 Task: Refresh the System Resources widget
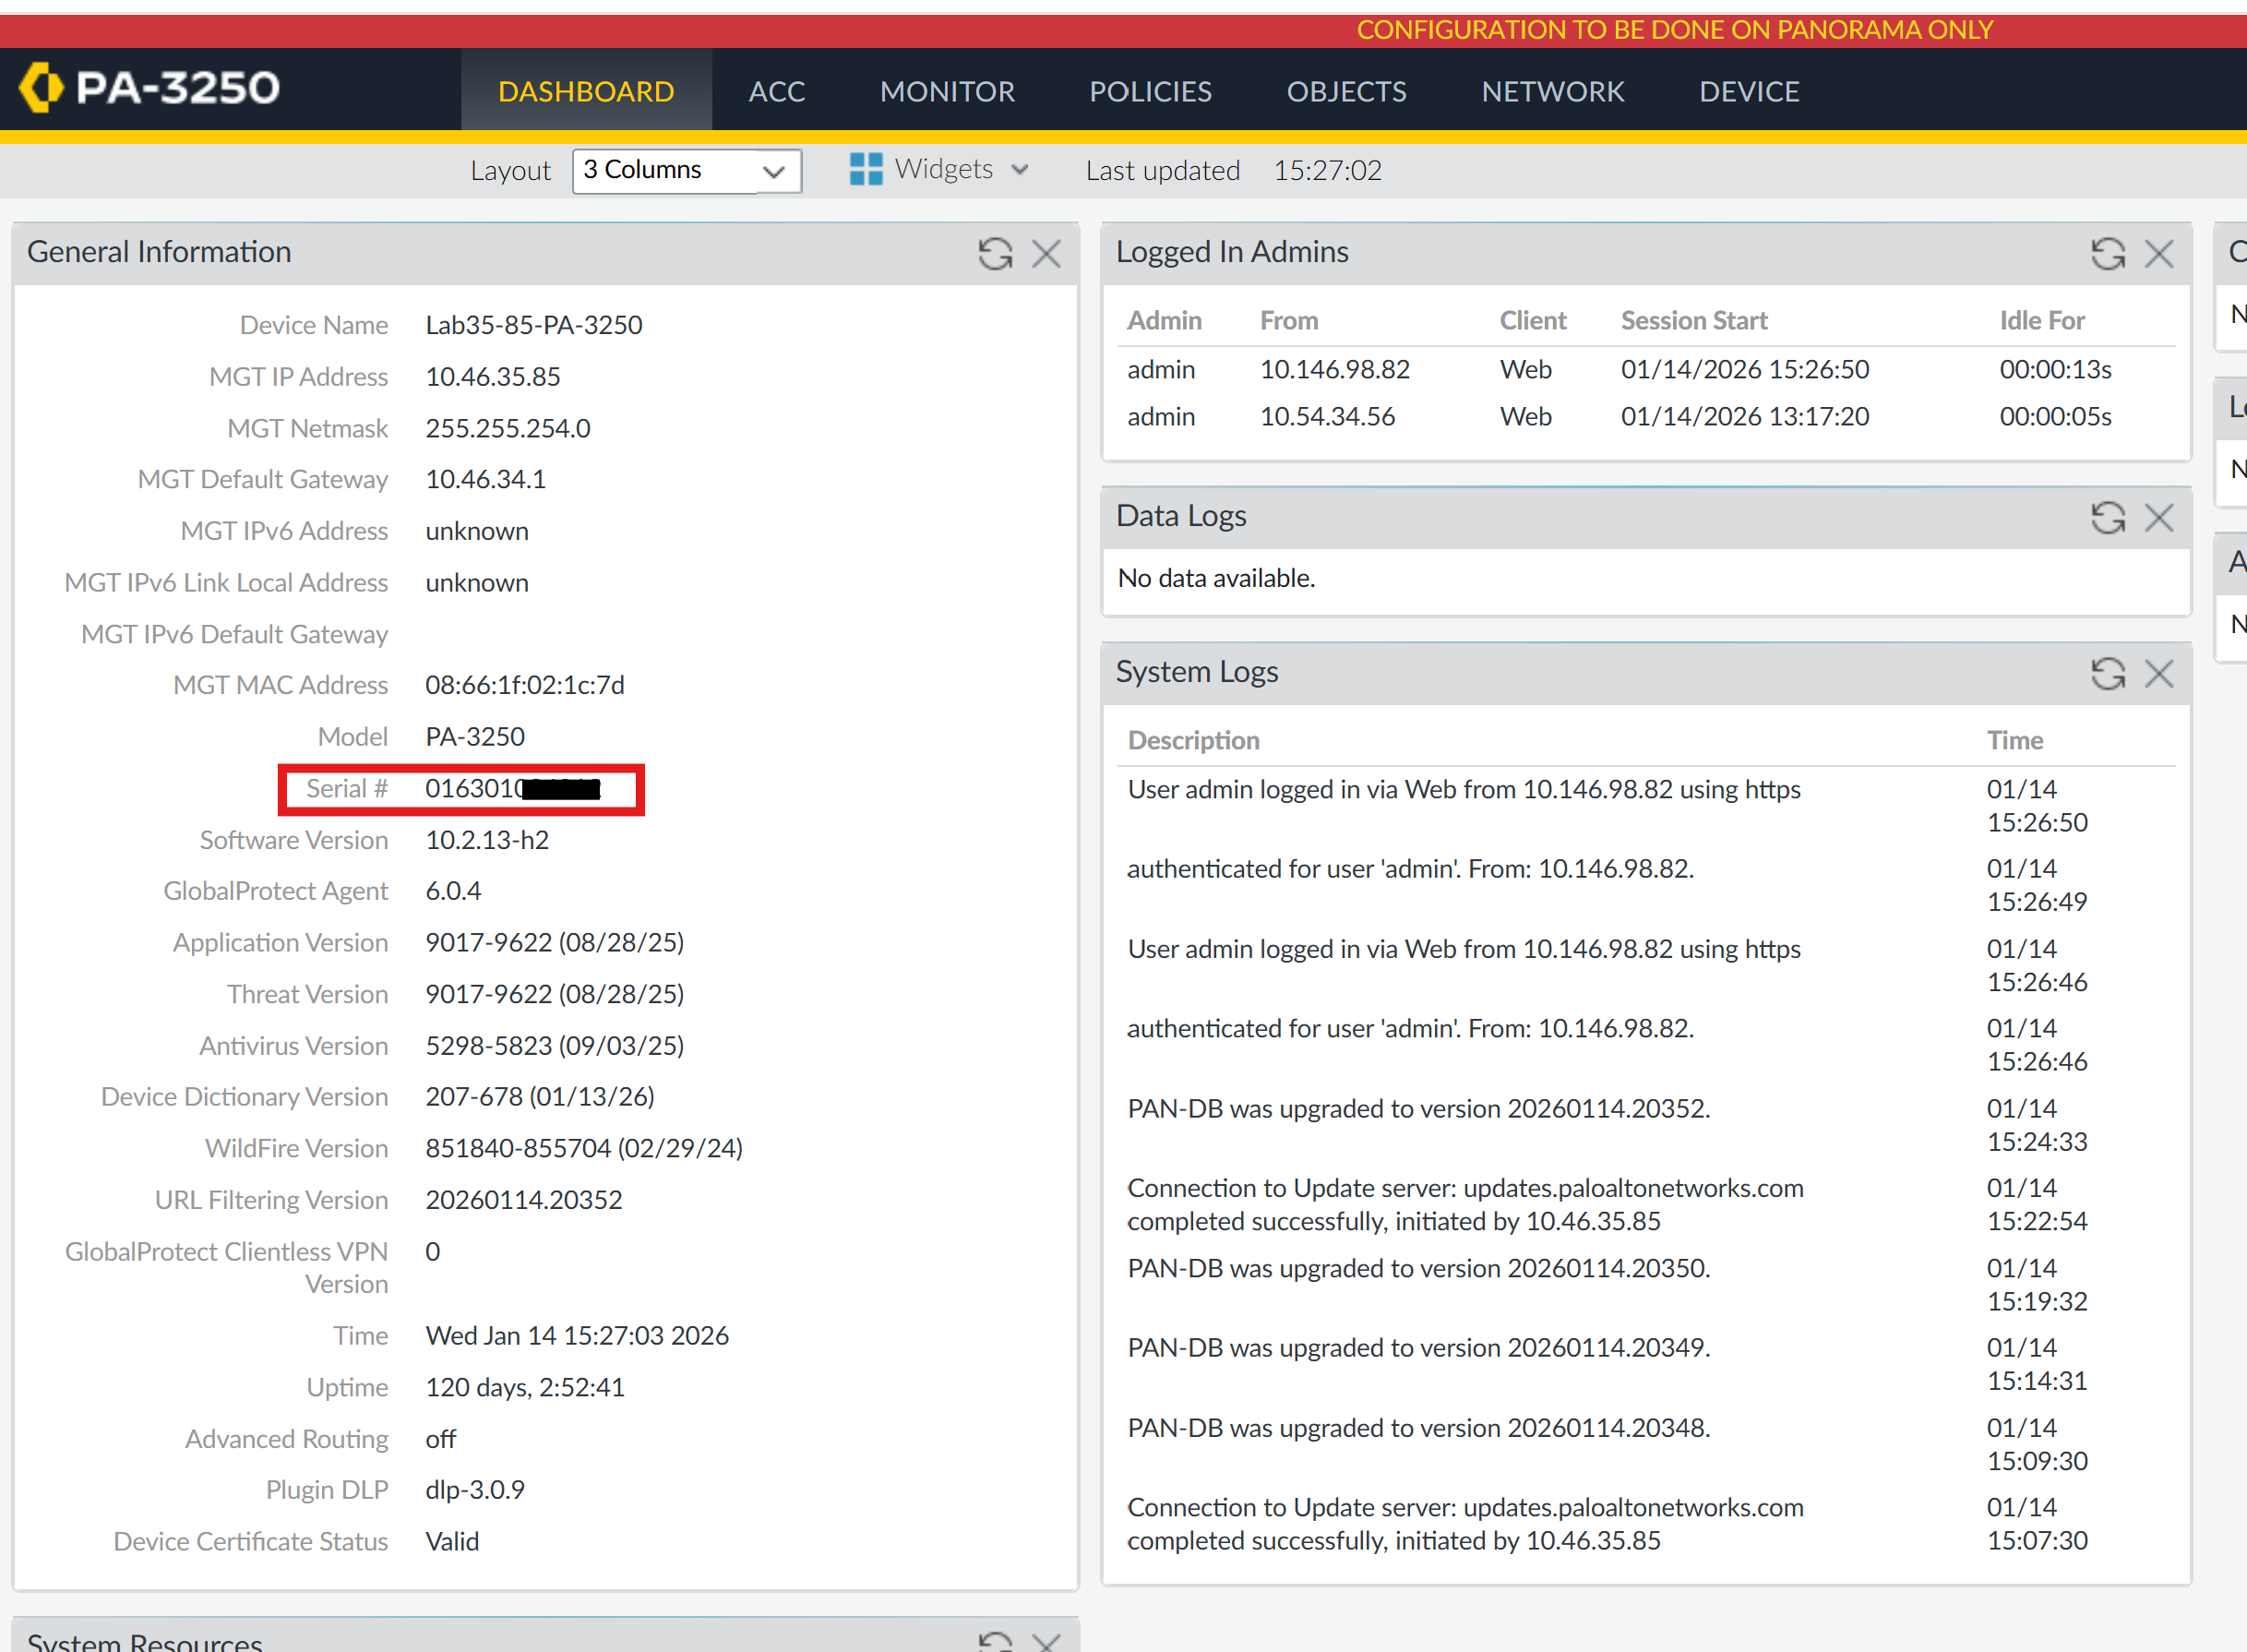pyautogui.click(x=994, y=1640)
